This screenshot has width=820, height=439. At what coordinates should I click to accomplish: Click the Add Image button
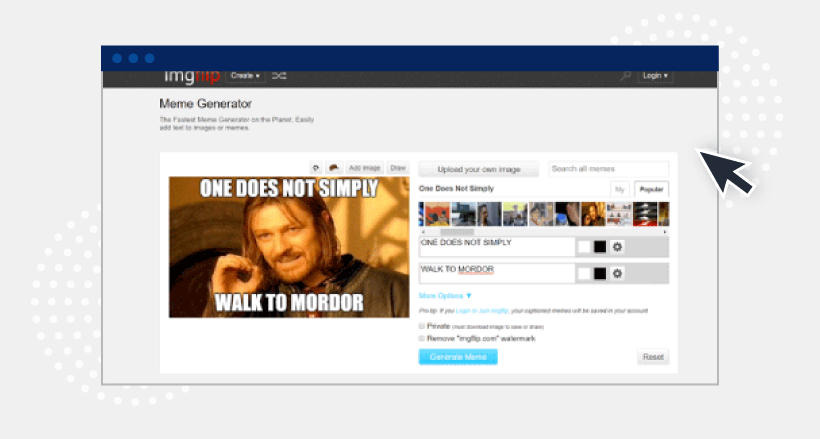click(x=365, y=168)
